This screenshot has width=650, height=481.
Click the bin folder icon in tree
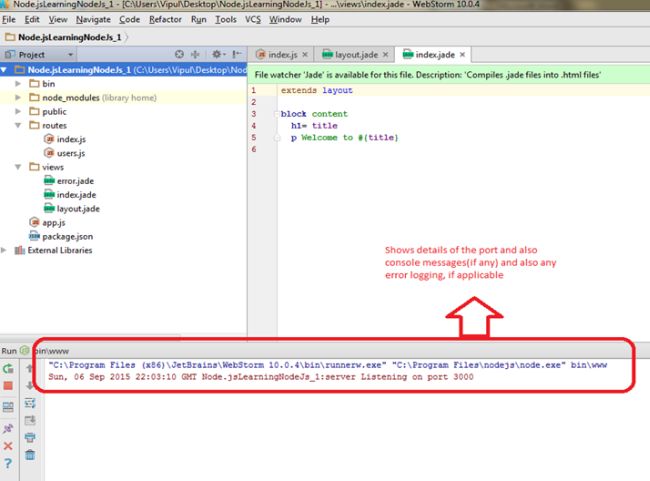point(34,84)
